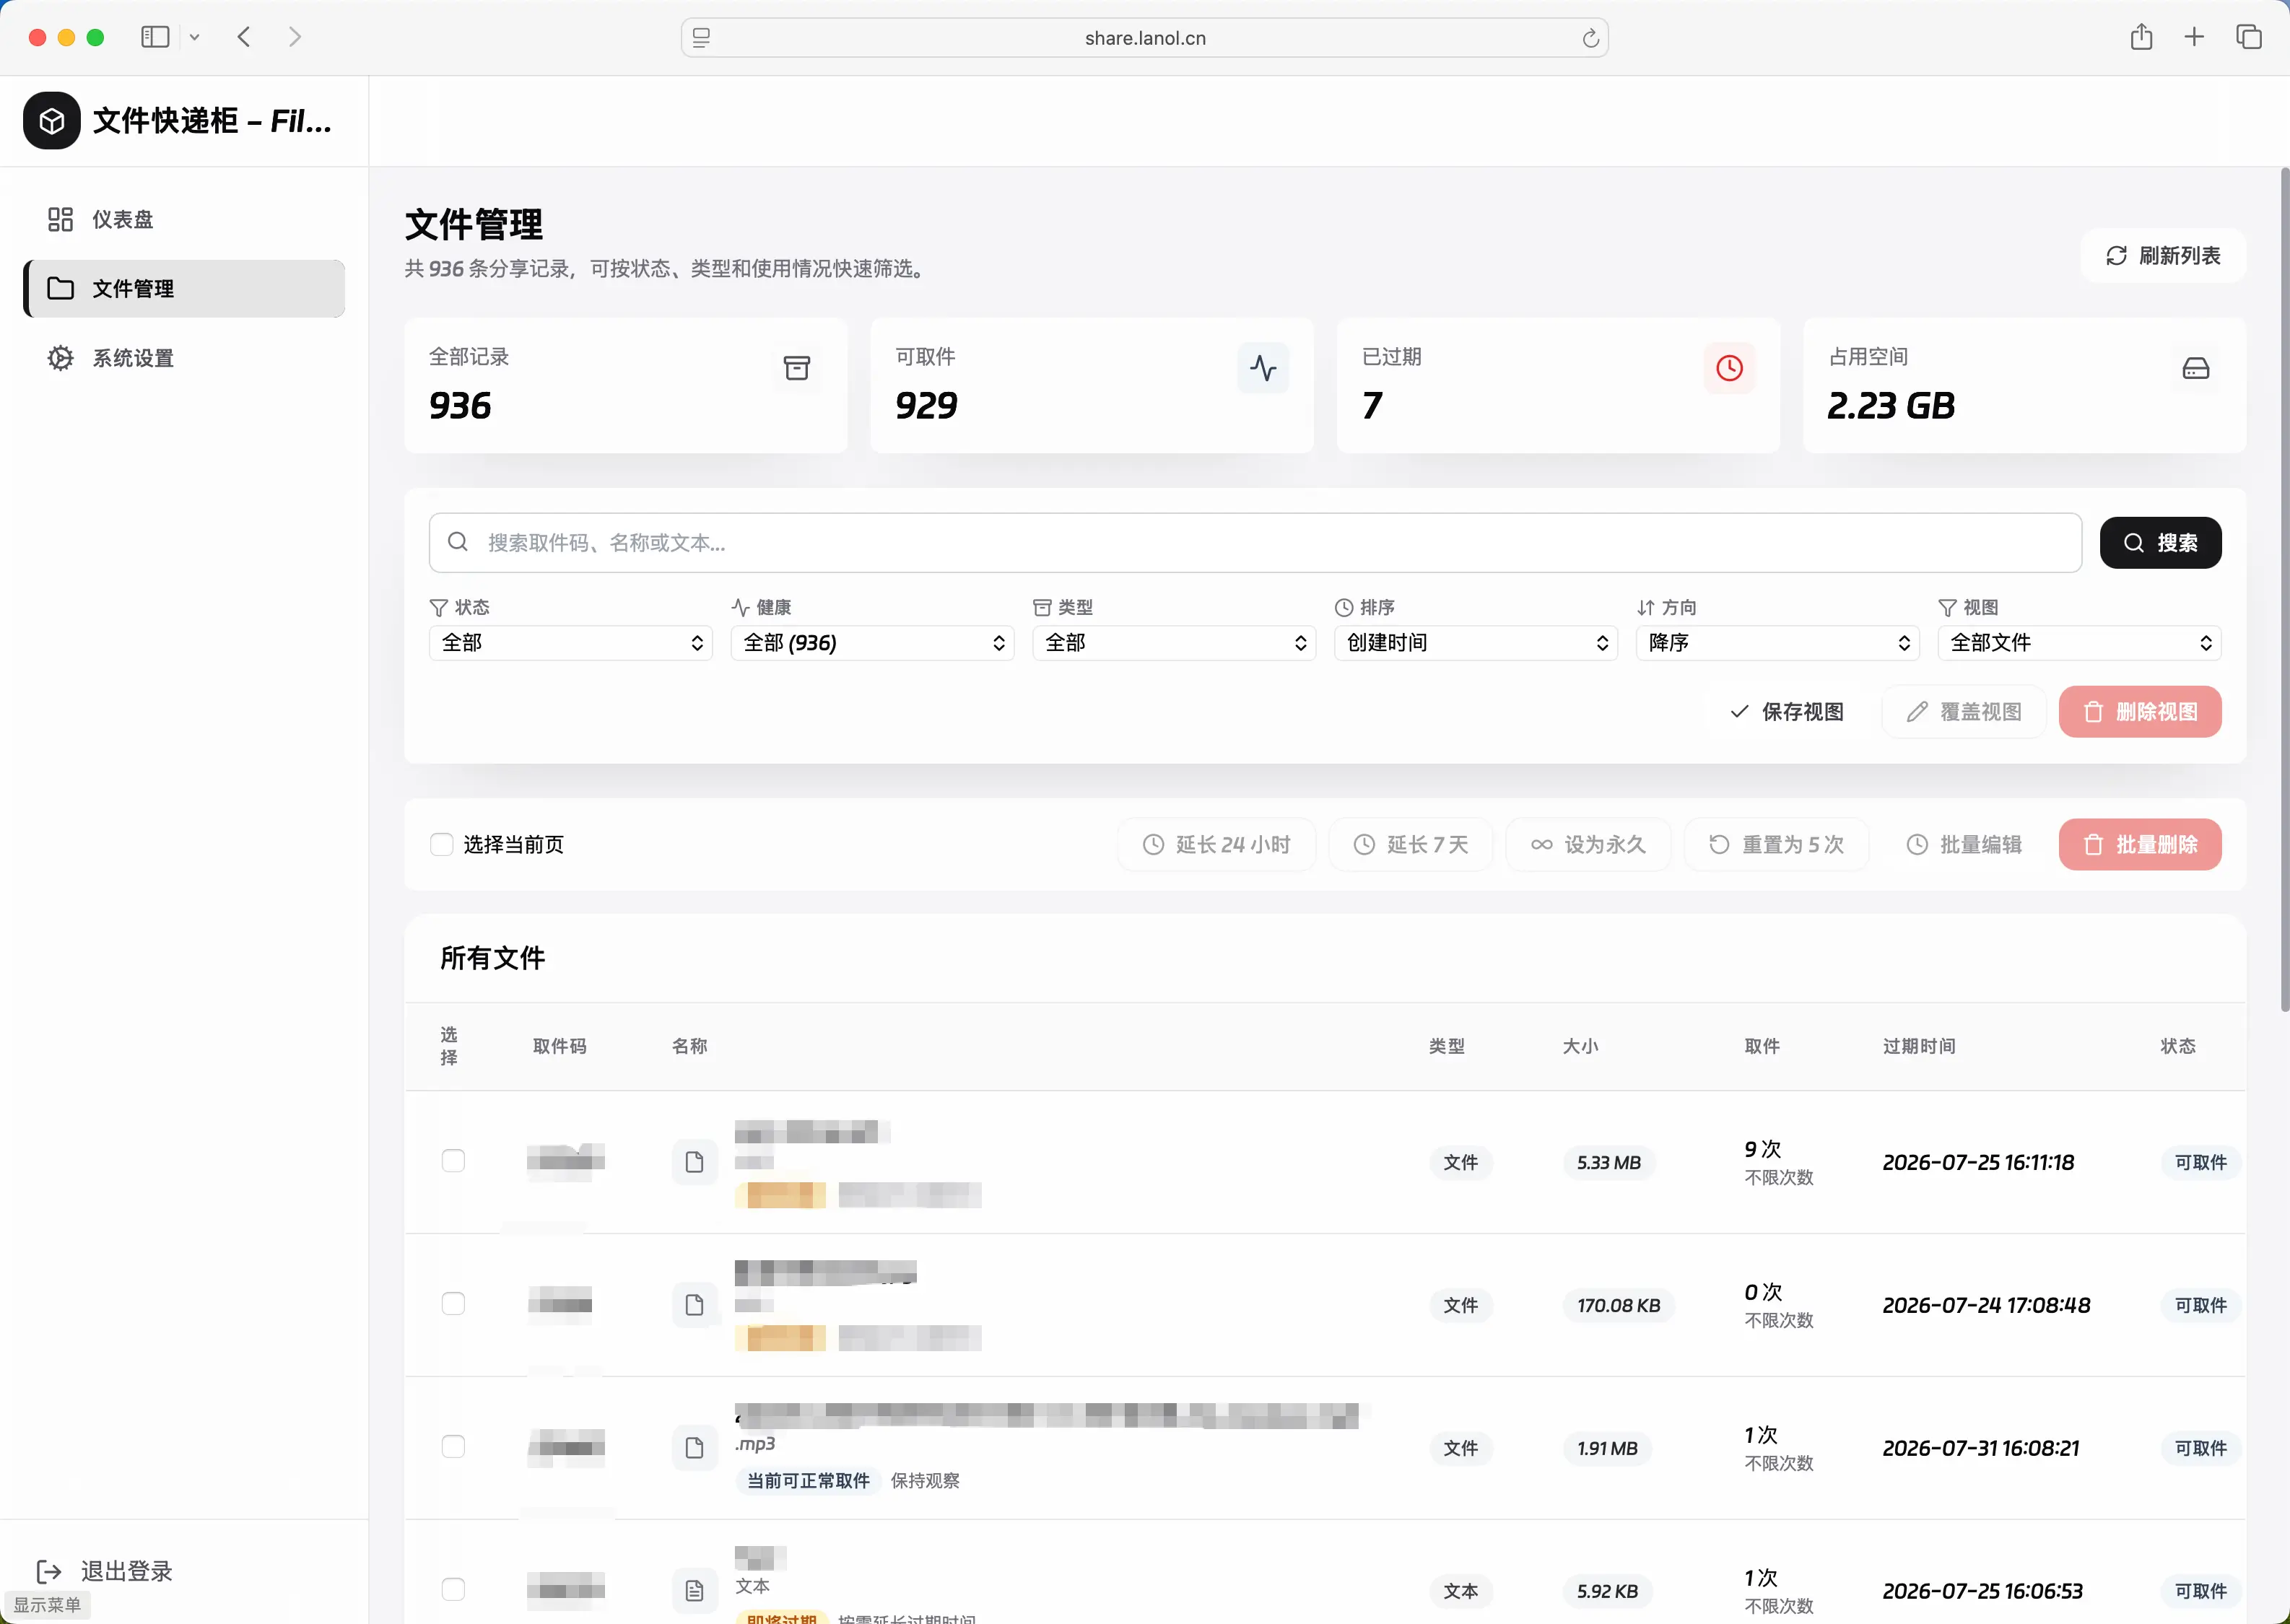Click the archive icon in 全部记录 card
2290x1624 pixels.
pyautogui.click(x=796, y=368)
